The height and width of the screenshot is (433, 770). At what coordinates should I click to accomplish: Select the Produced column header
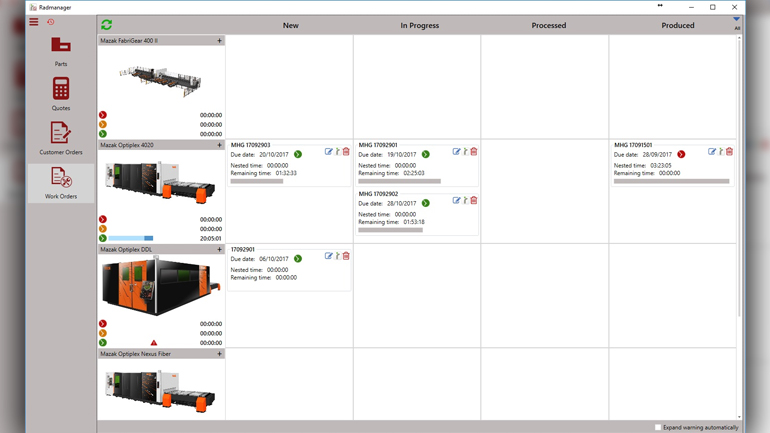pos(678,26)
